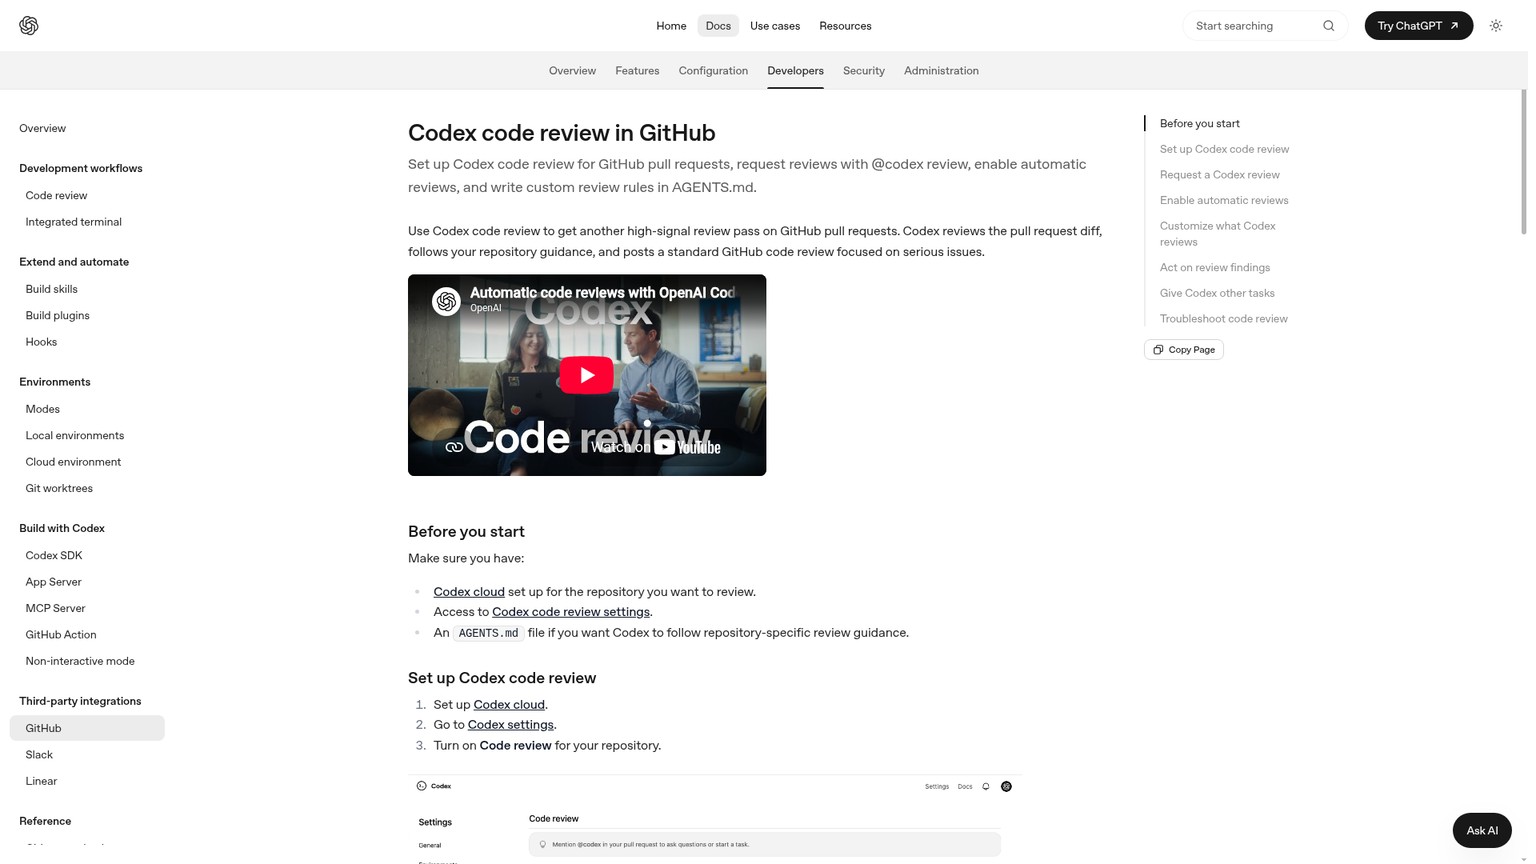This screenshot has height=864, width=1536.
Task: Click the OpenAI logo in the header
Action: tap(29, 26)
